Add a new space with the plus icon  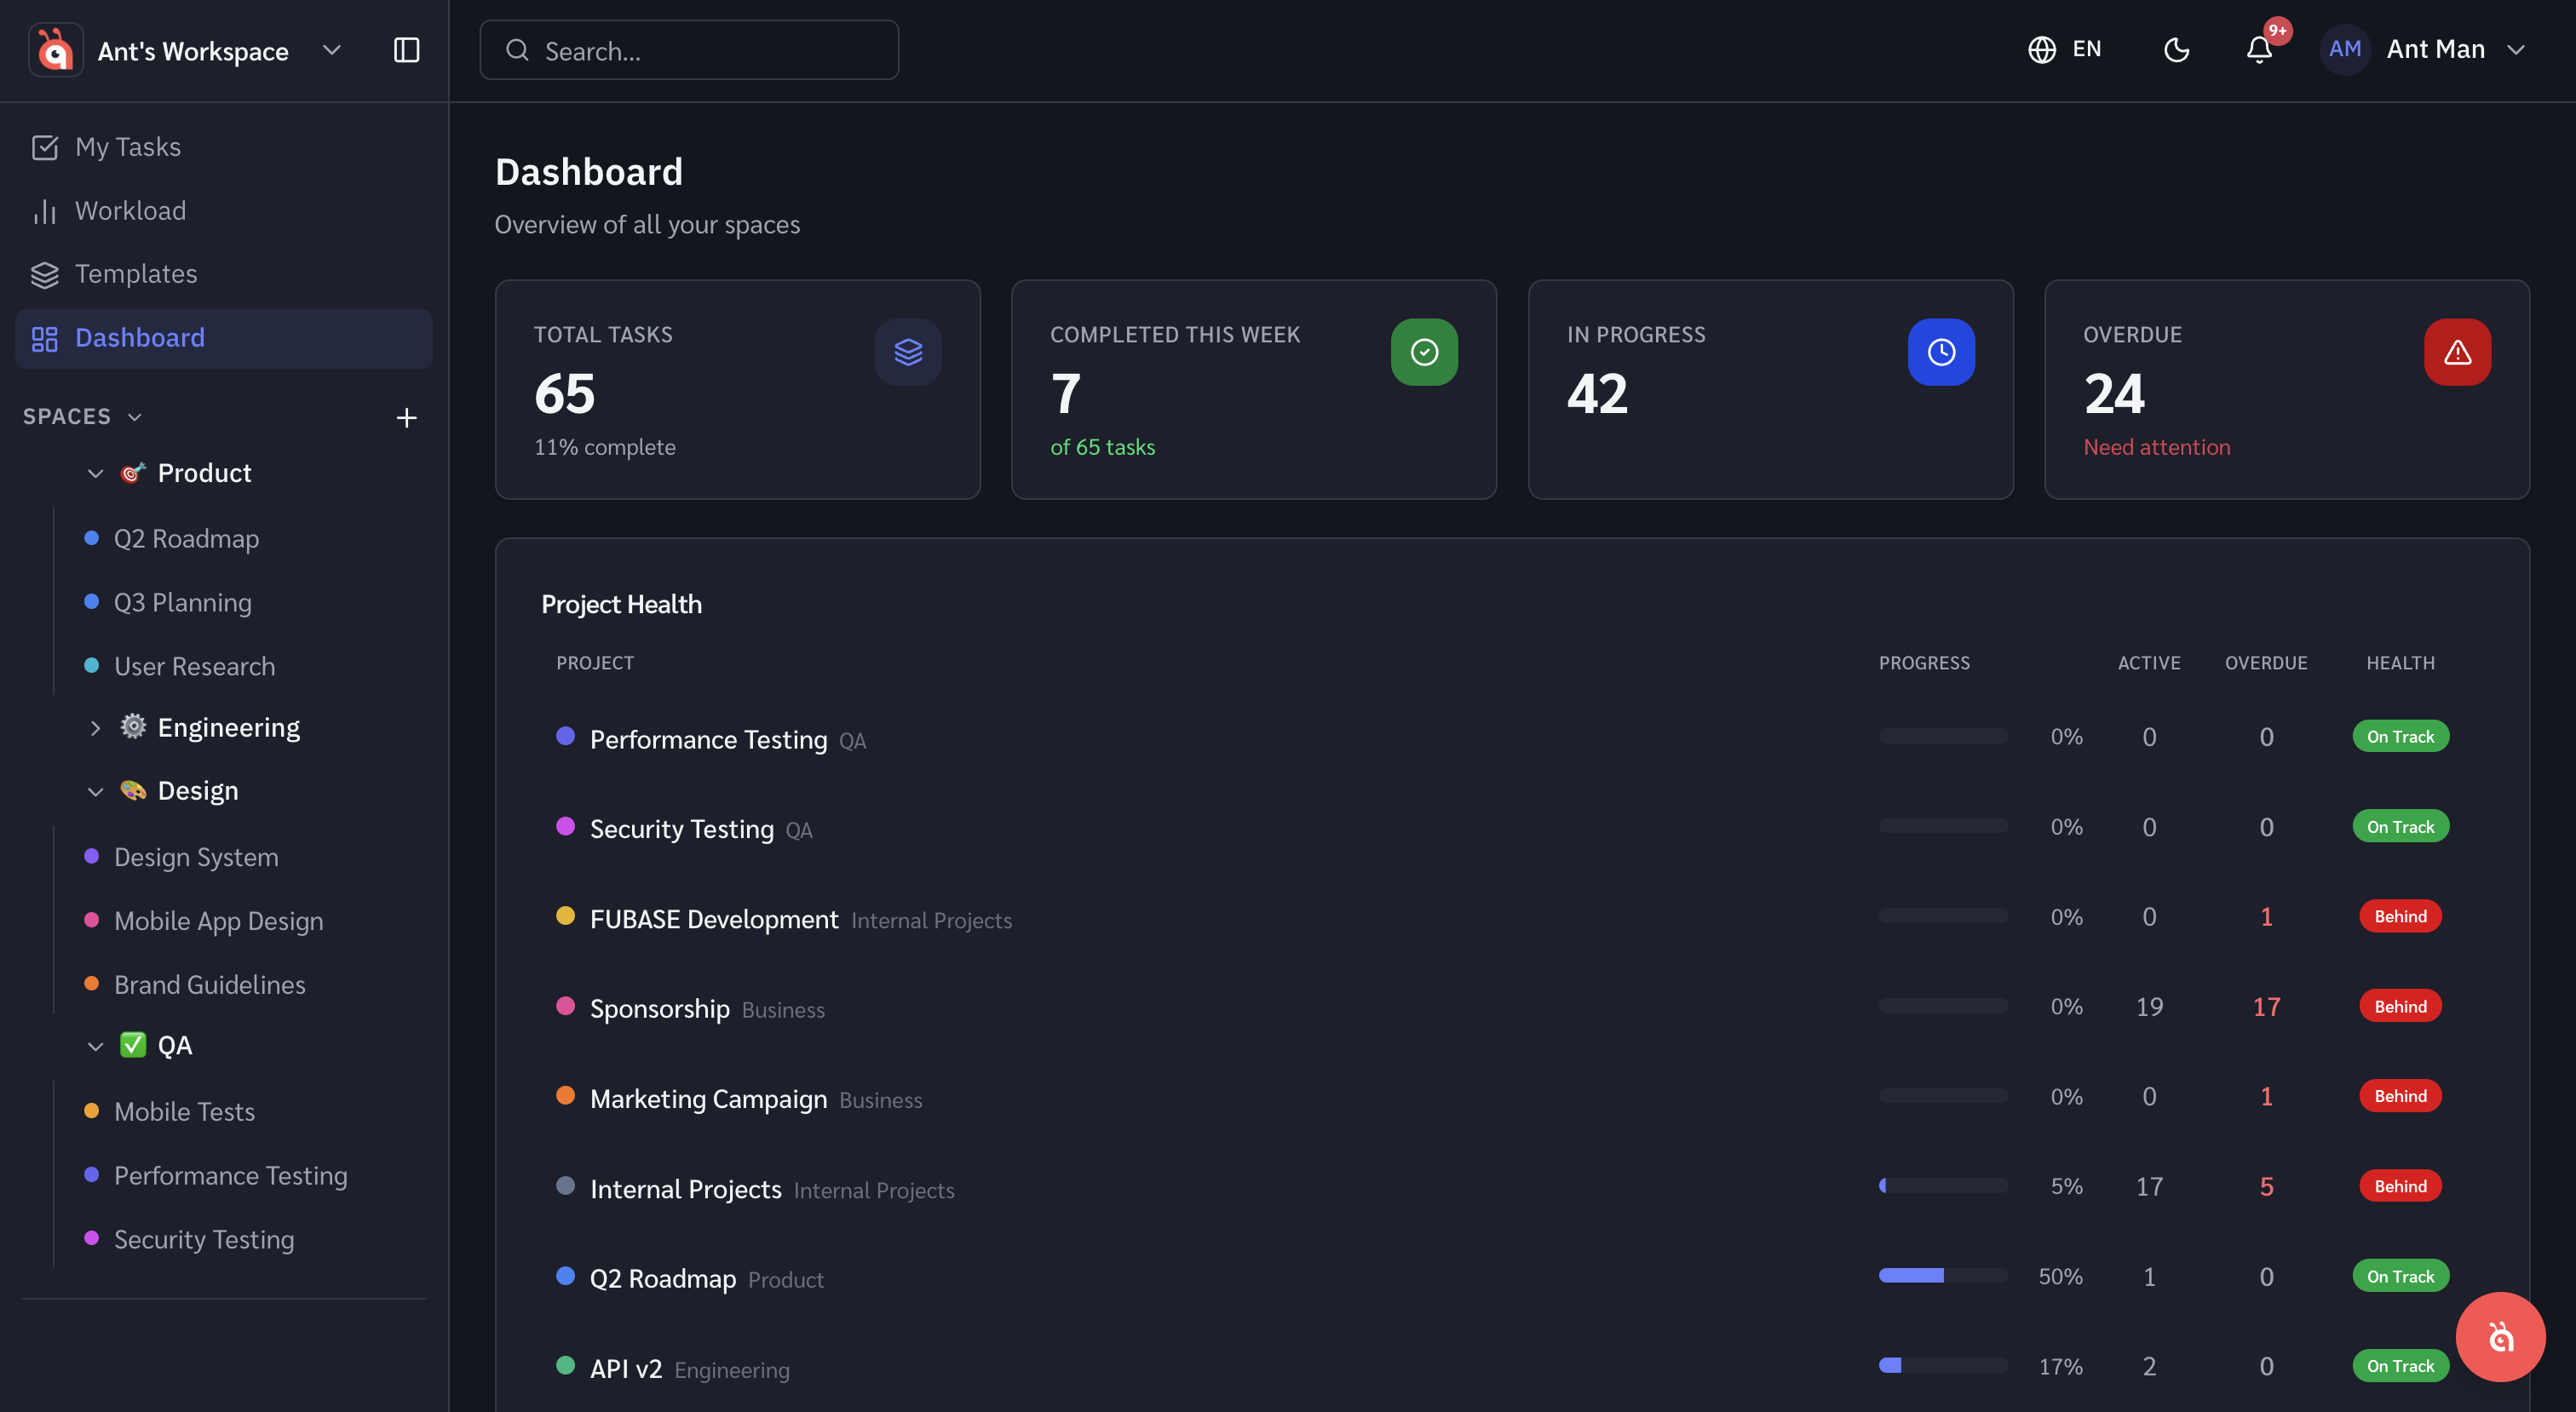406,418
